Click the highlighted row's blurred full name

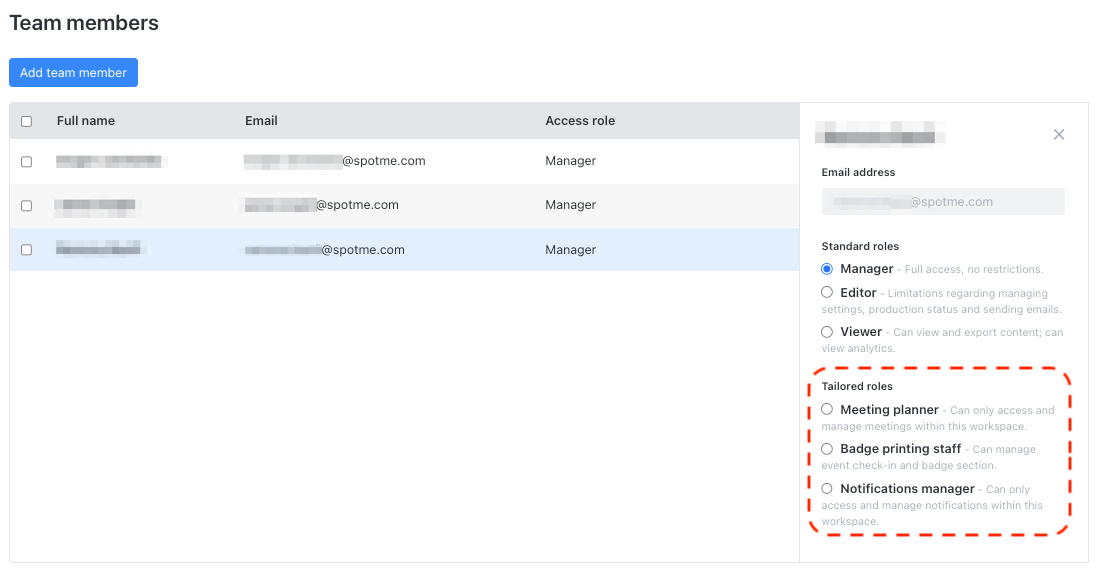[98, 248]
